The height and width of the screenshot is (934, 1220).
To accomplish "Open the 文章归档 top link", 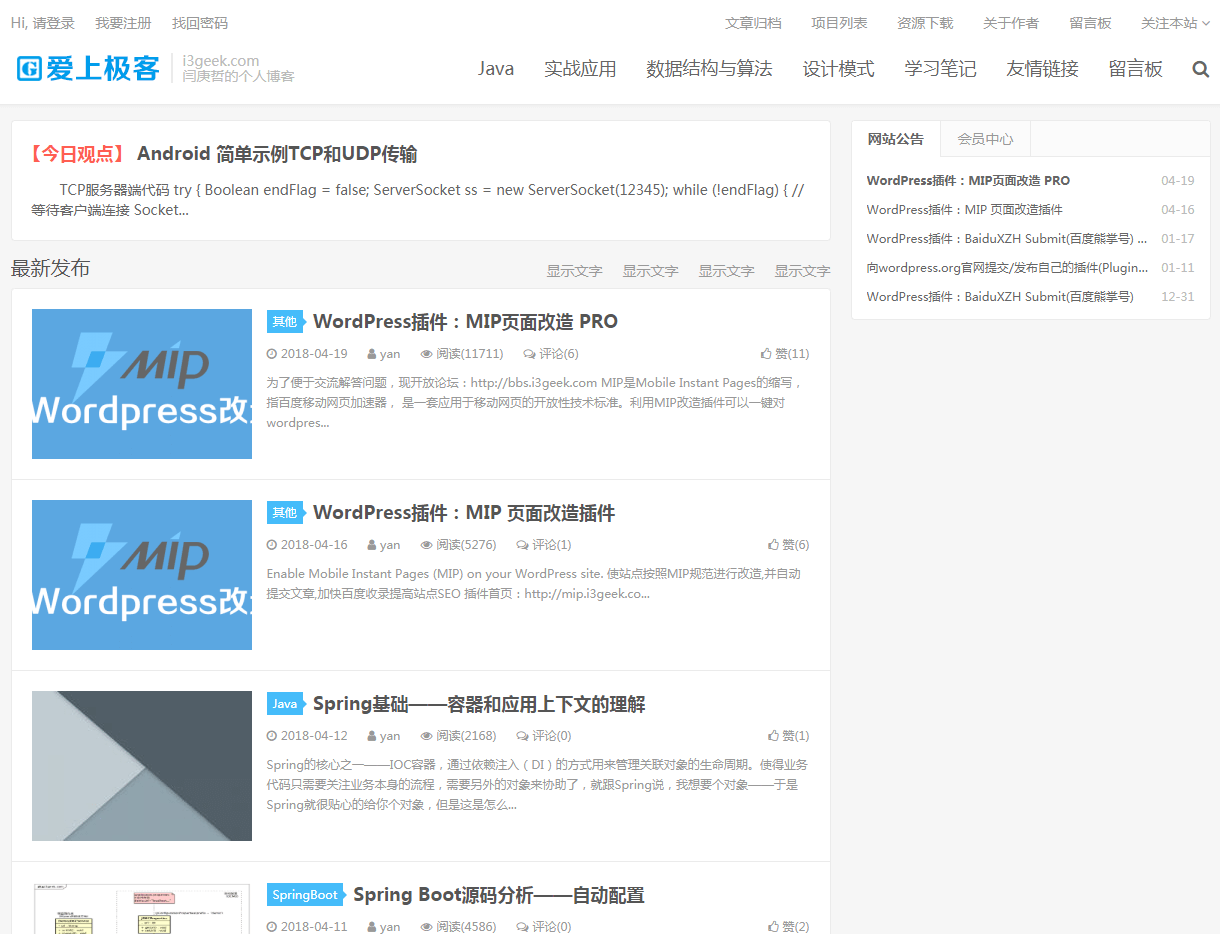I will (x=753, y=23).
